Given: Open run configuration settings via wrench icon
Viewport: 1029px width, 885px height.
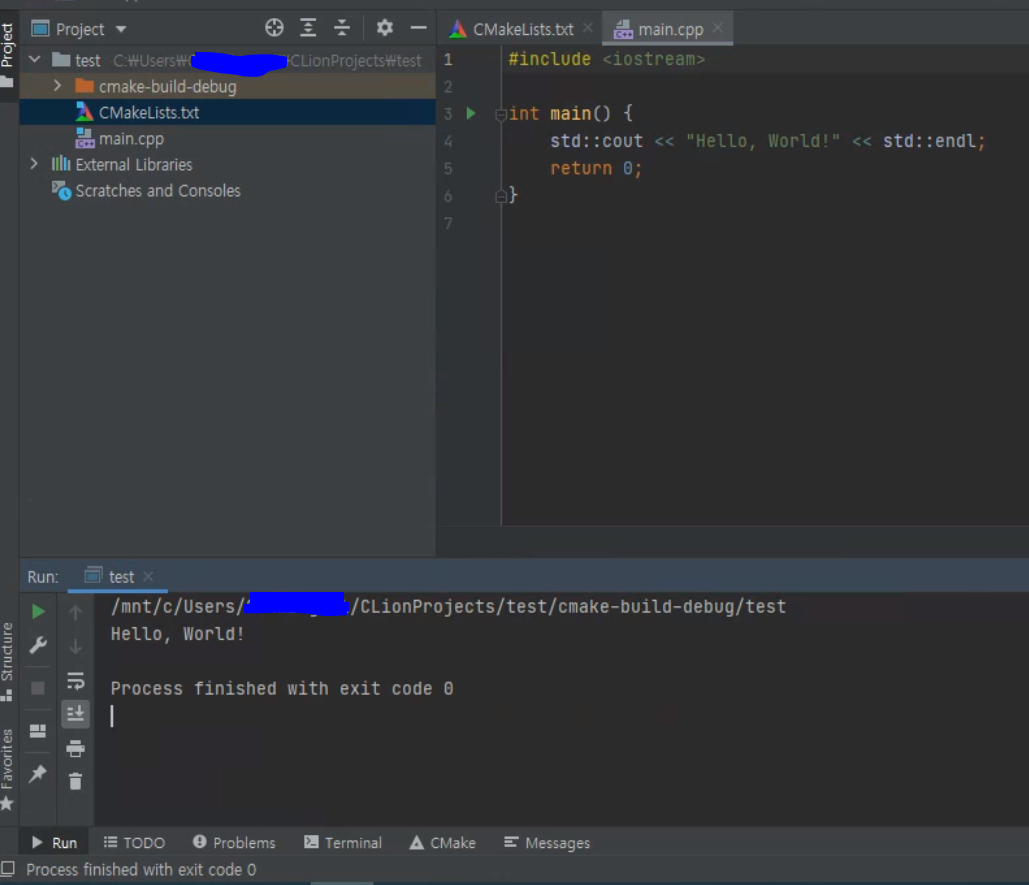Looking at the screenshot, I should [x=38, y=644].
